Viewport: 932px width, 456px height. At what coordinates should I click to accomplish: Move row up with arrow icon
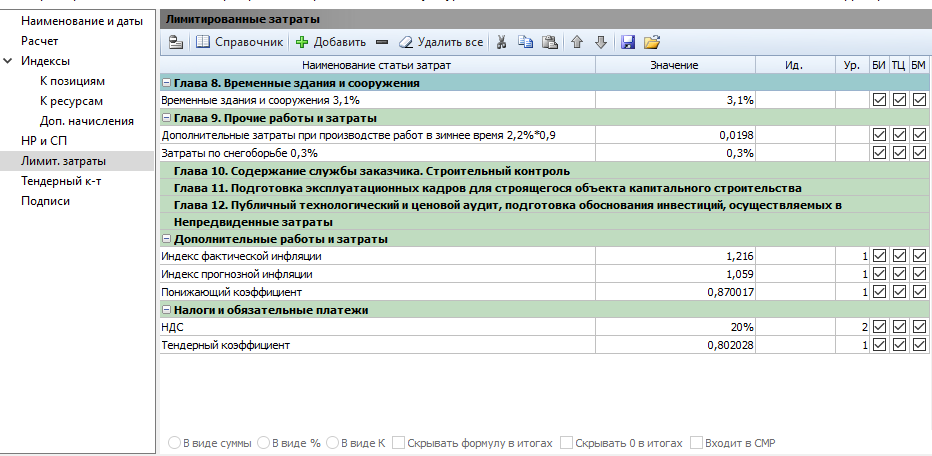pos(577,42)
